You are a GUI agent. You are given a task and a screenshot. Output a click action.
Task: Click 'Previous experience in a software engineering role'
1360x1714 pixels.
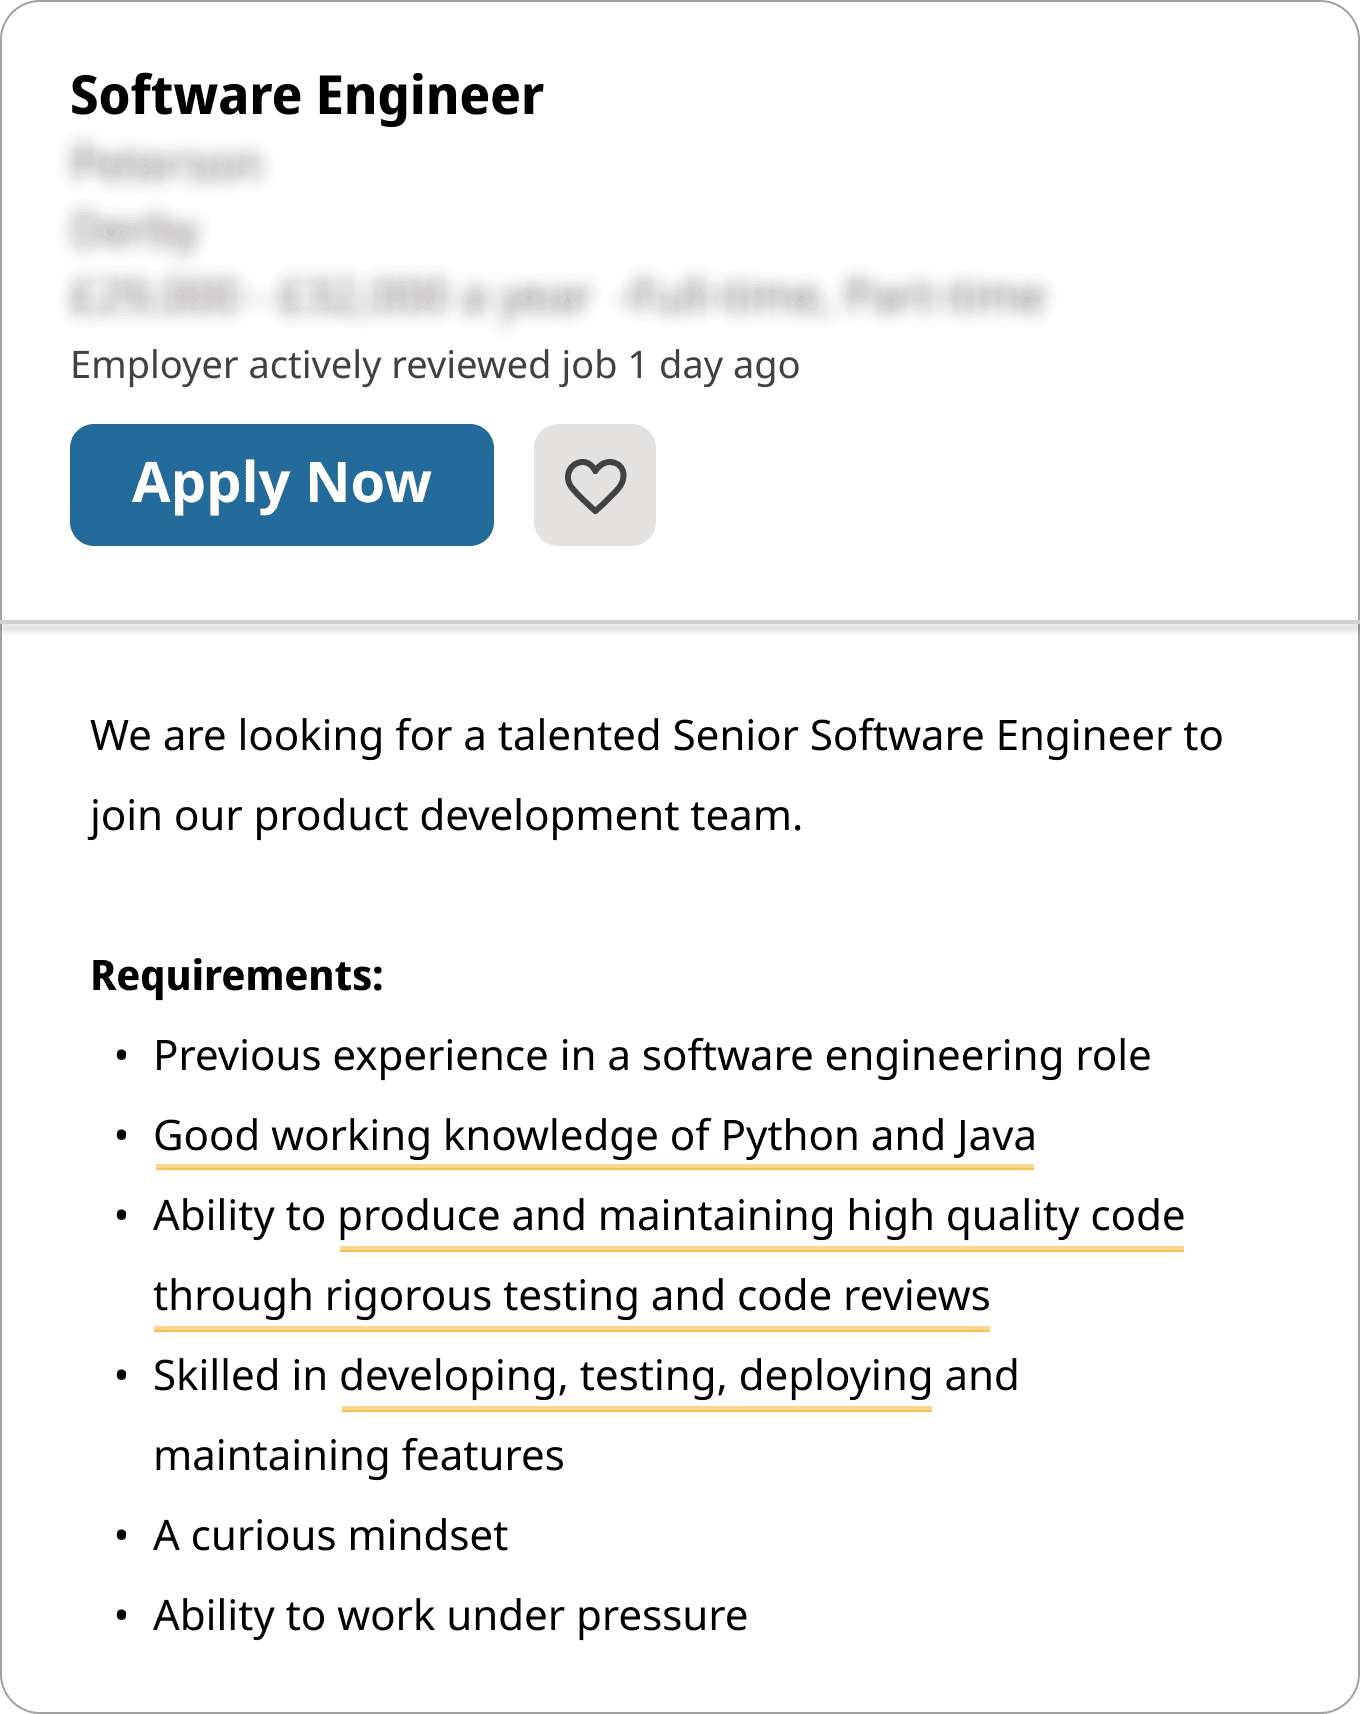point(652,1056)
